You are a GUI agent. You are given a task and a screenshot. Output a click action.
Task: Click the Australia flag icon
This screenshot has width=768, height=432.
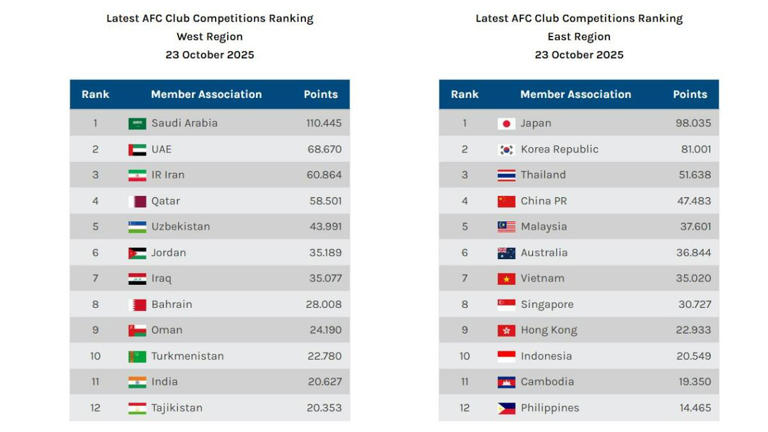click(506, 253)
